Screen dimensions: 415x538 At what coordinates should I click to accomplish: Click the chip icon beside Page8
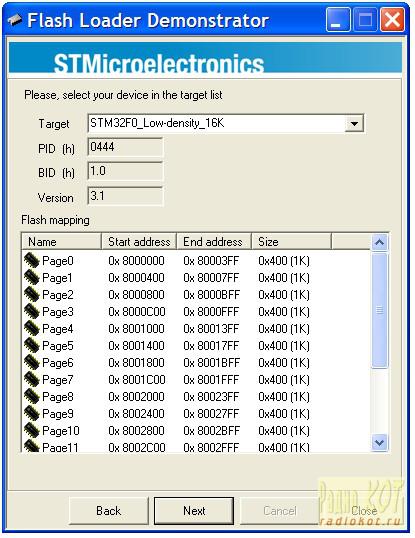pos(32,396)
